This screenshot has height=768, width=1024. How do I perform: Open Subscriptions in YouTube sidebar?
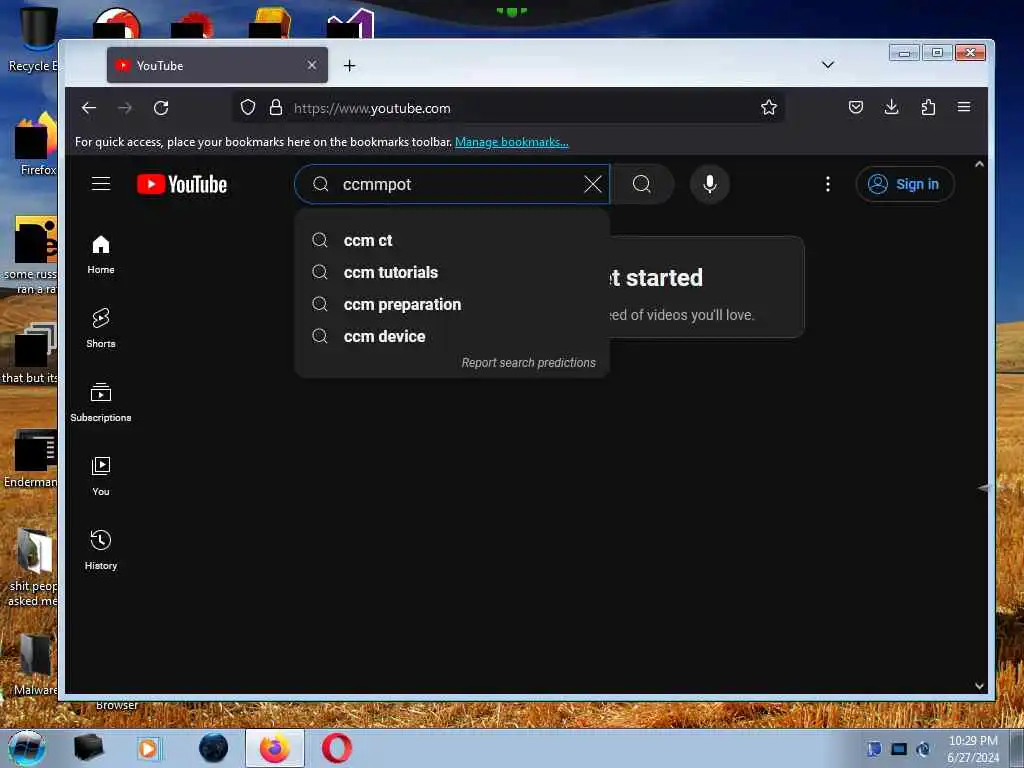click(101, 402)
